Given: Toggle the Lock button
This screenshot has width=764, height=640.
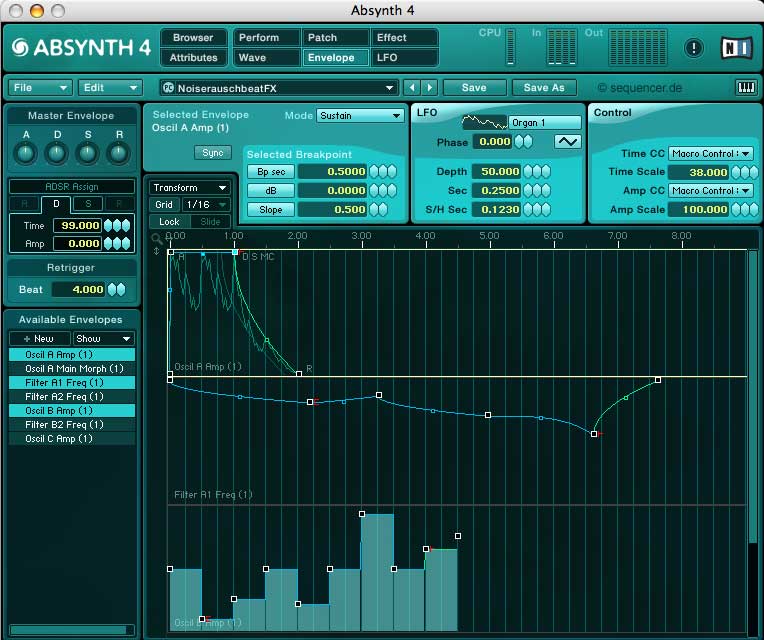Looking at the screenshot, I should tap(169, 222).
